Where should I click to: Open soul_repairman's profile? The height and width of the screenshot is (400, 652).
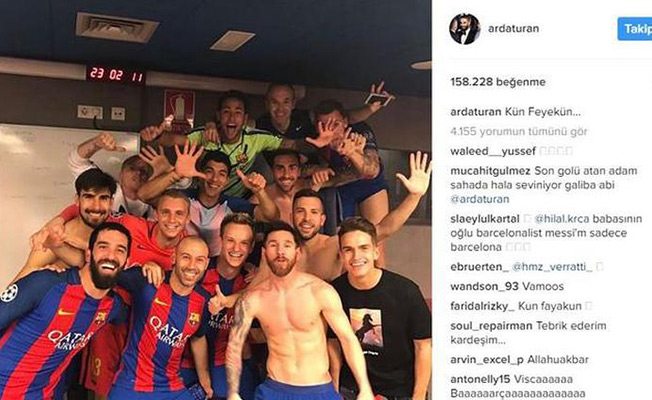(x=491, y=326)
